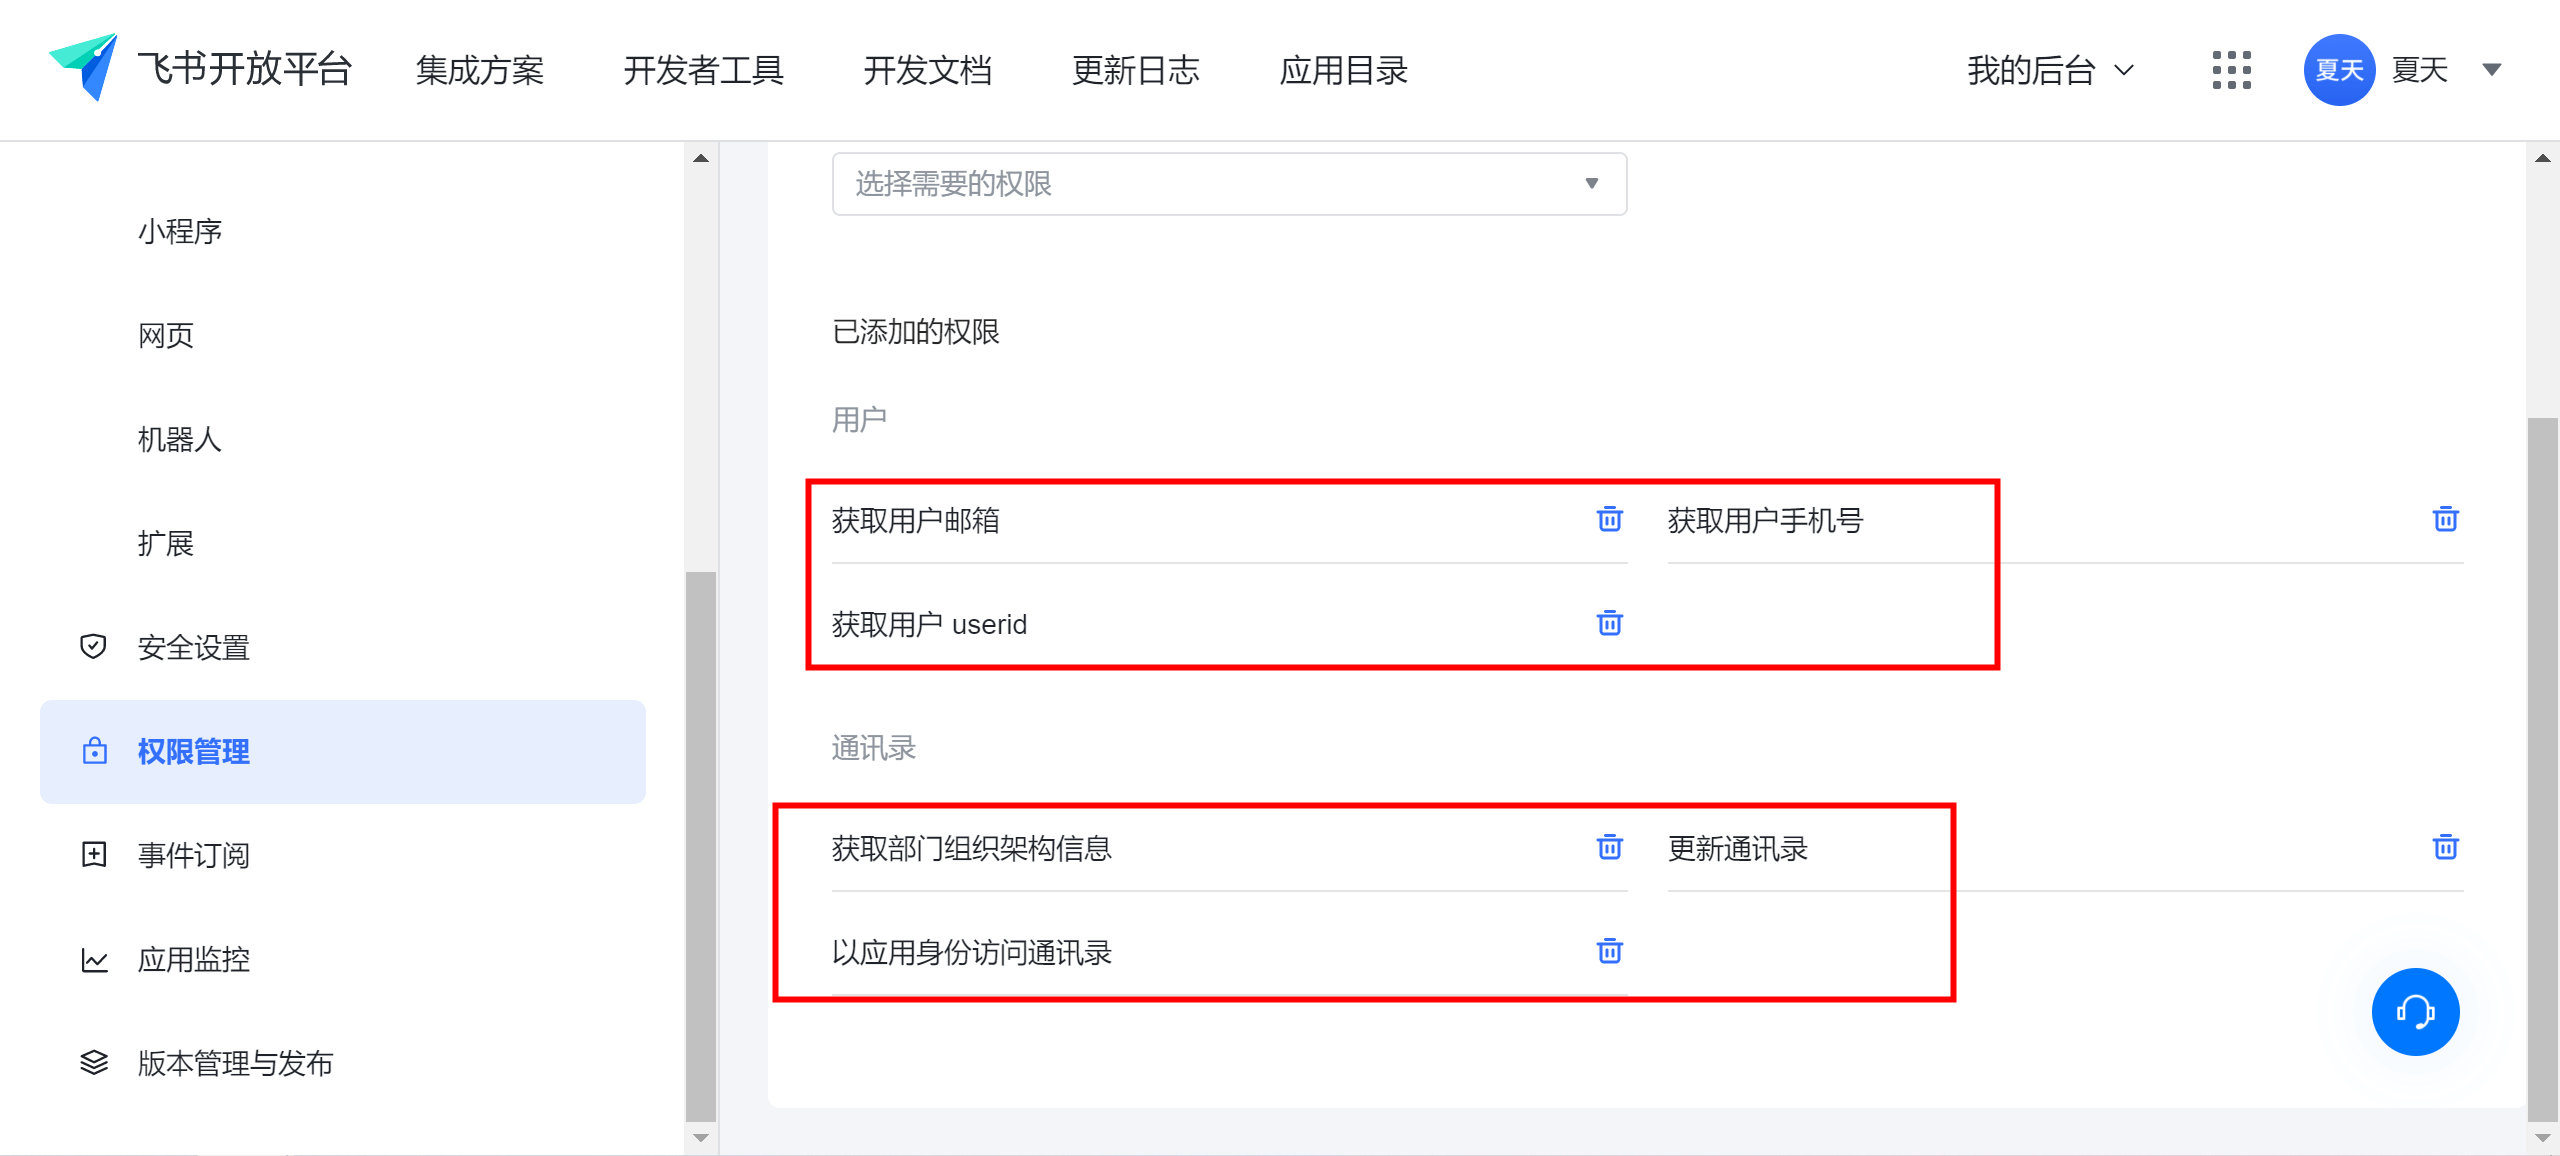Open 事件订阅 in the sidebar
This screenshot has height=1156, width=2560.
pos(194,856)
